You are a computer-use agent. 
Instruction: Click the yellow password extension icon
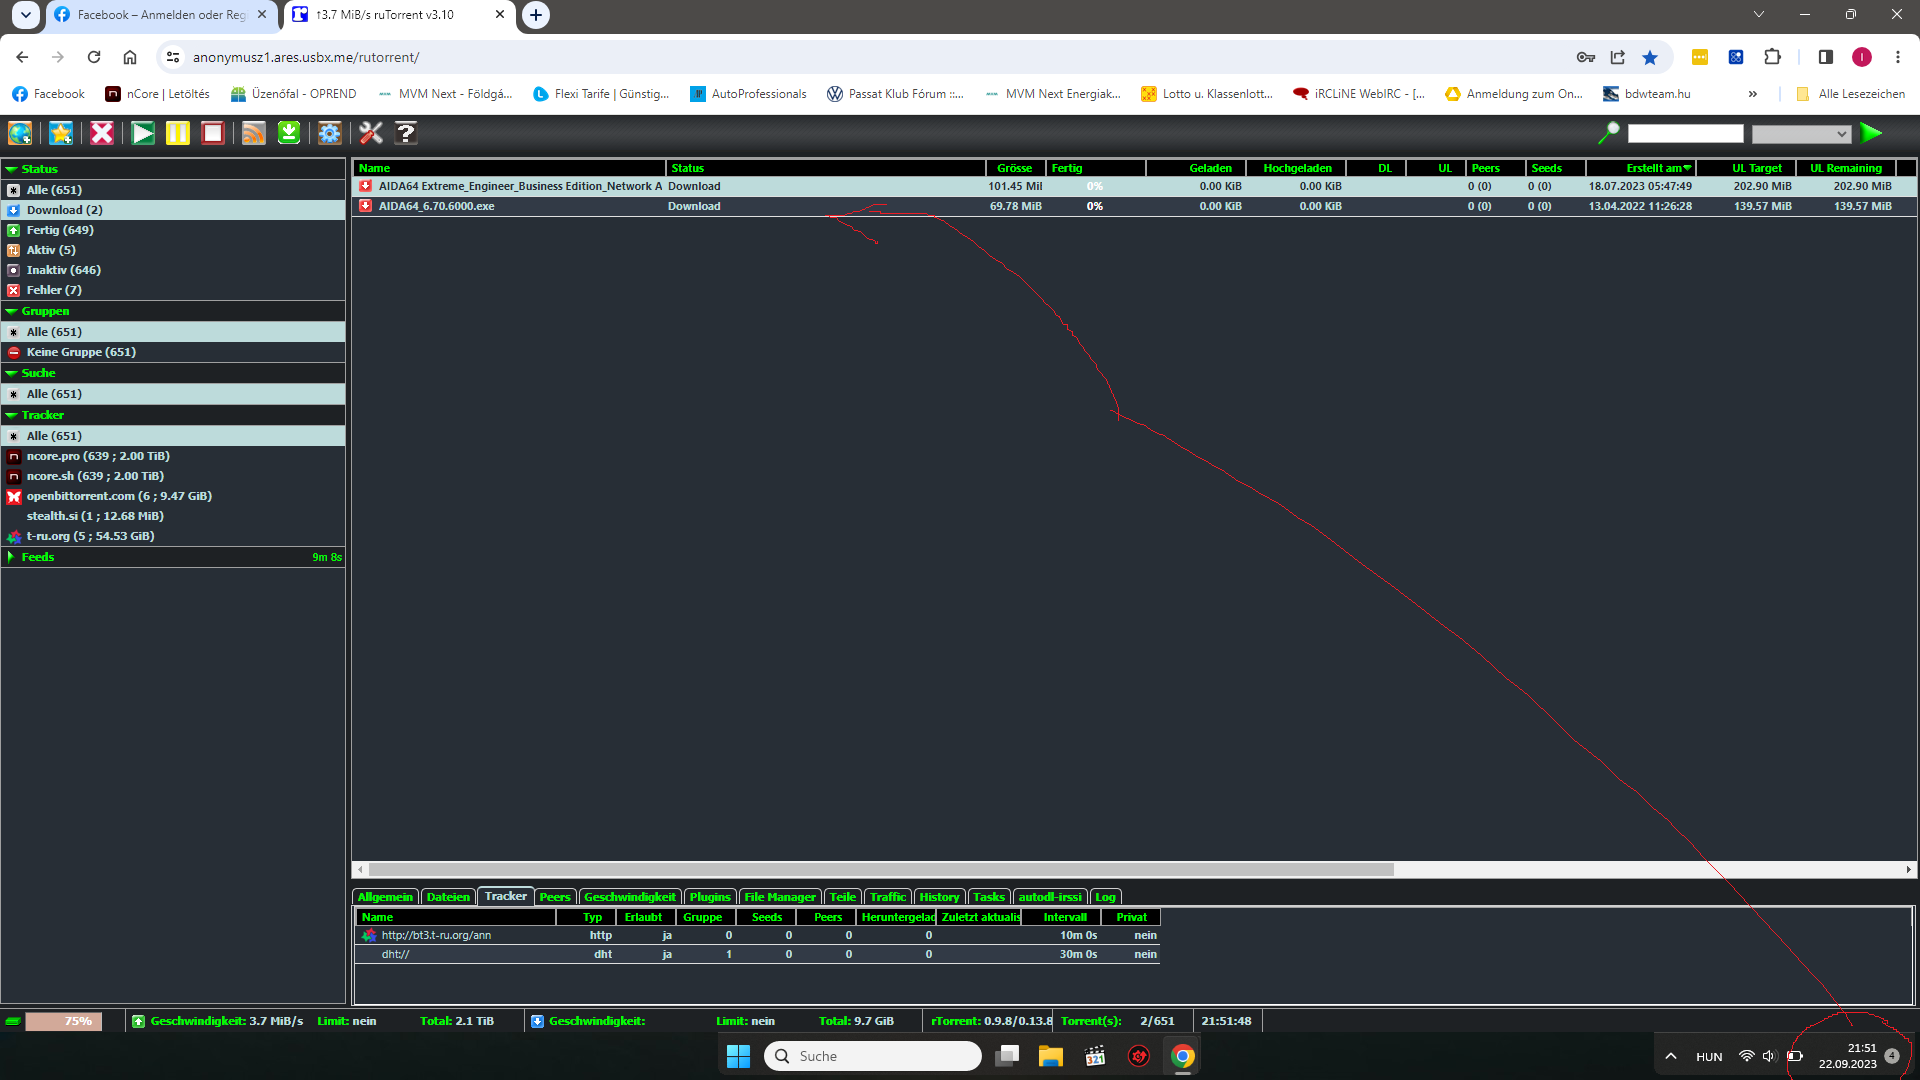click(1700, 57)
